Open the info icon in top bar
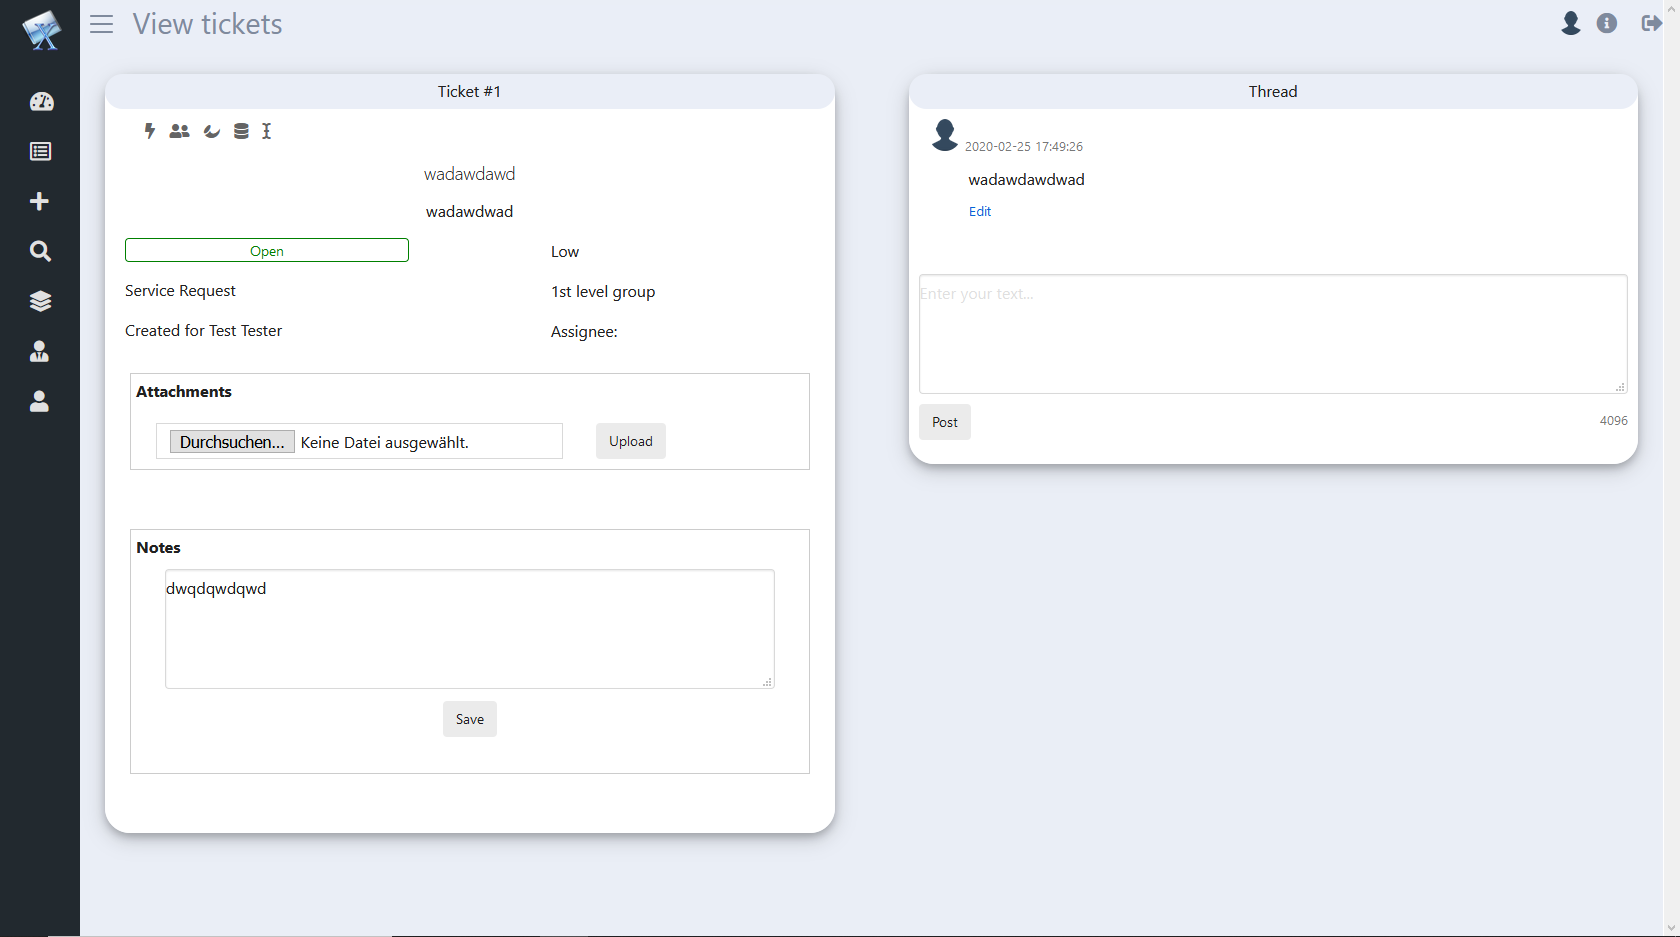 tap(1607, 23)
